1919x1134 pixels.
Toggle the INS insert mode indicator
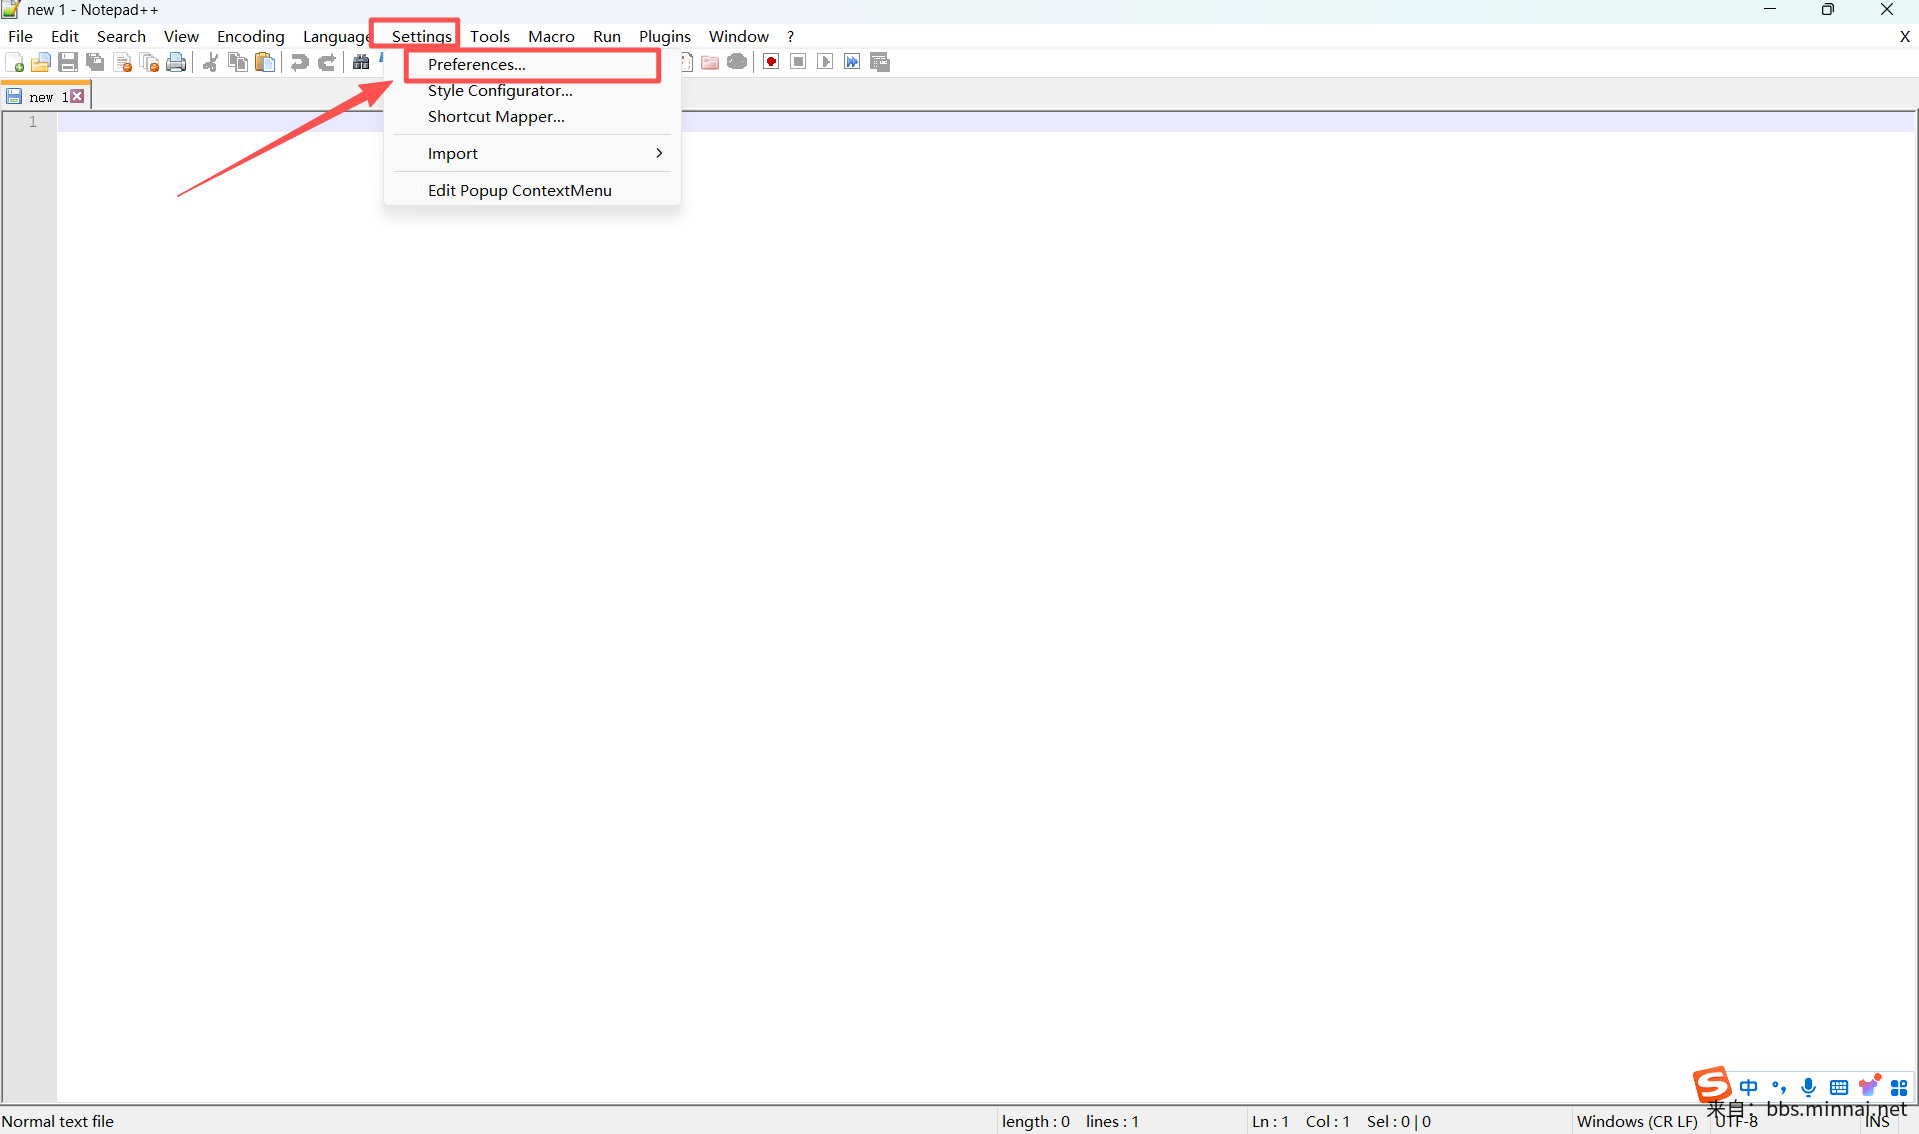[x=1877, y=1122]
